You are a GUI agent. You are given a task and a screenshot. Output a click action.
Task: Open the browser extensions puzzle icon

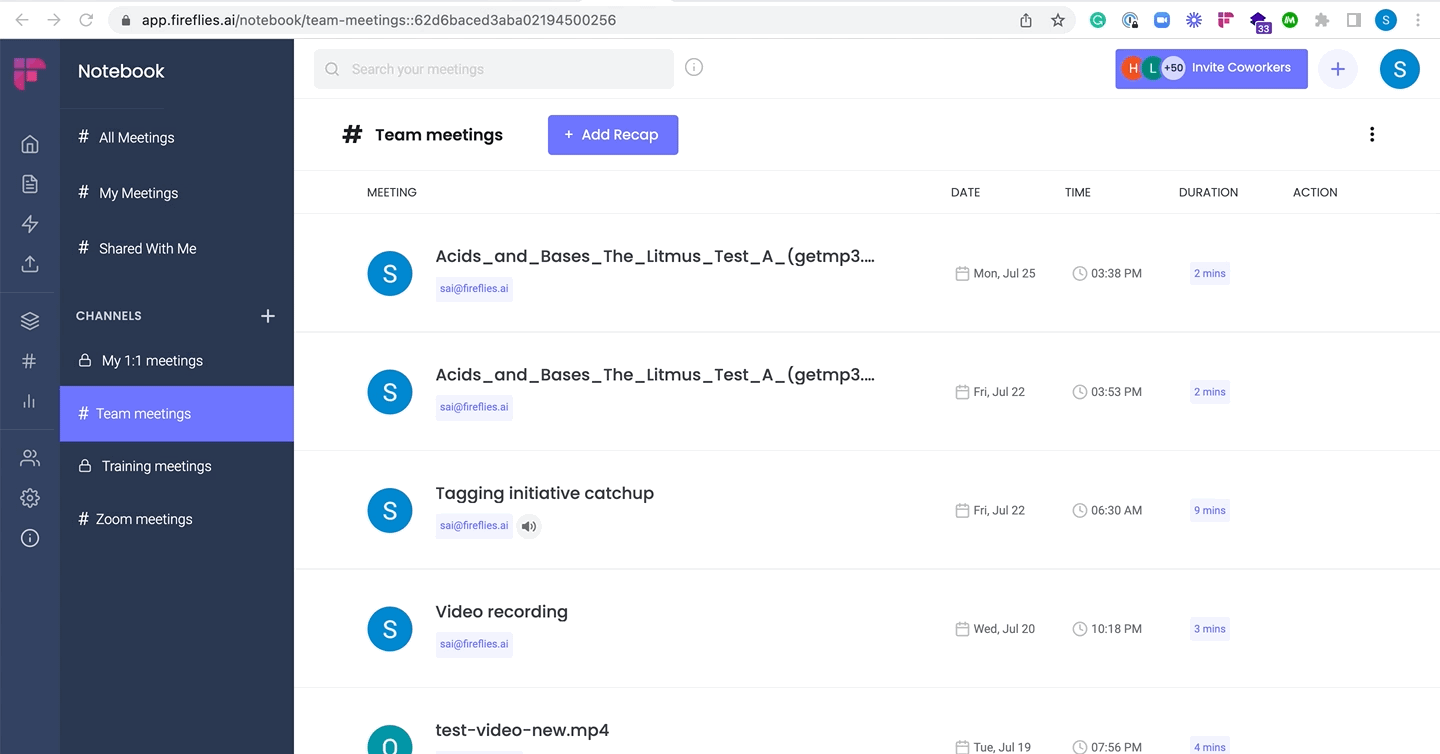click(1322, 20)
